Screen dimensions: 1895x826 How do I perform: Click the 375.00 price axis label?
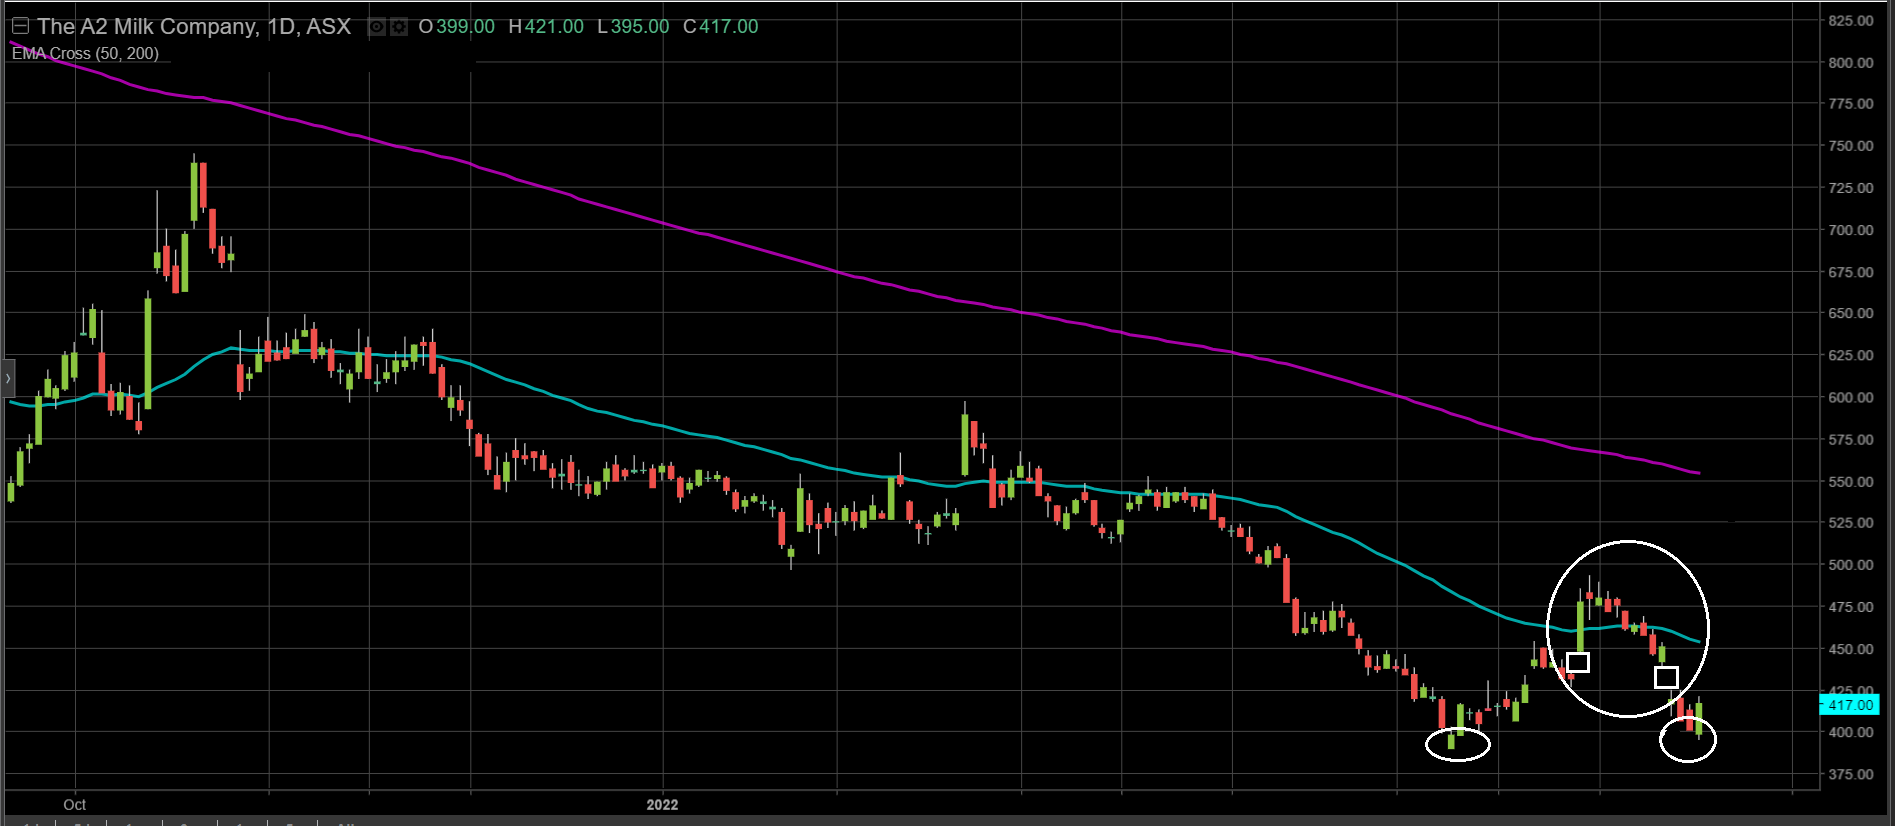[x=1851, y=774]
